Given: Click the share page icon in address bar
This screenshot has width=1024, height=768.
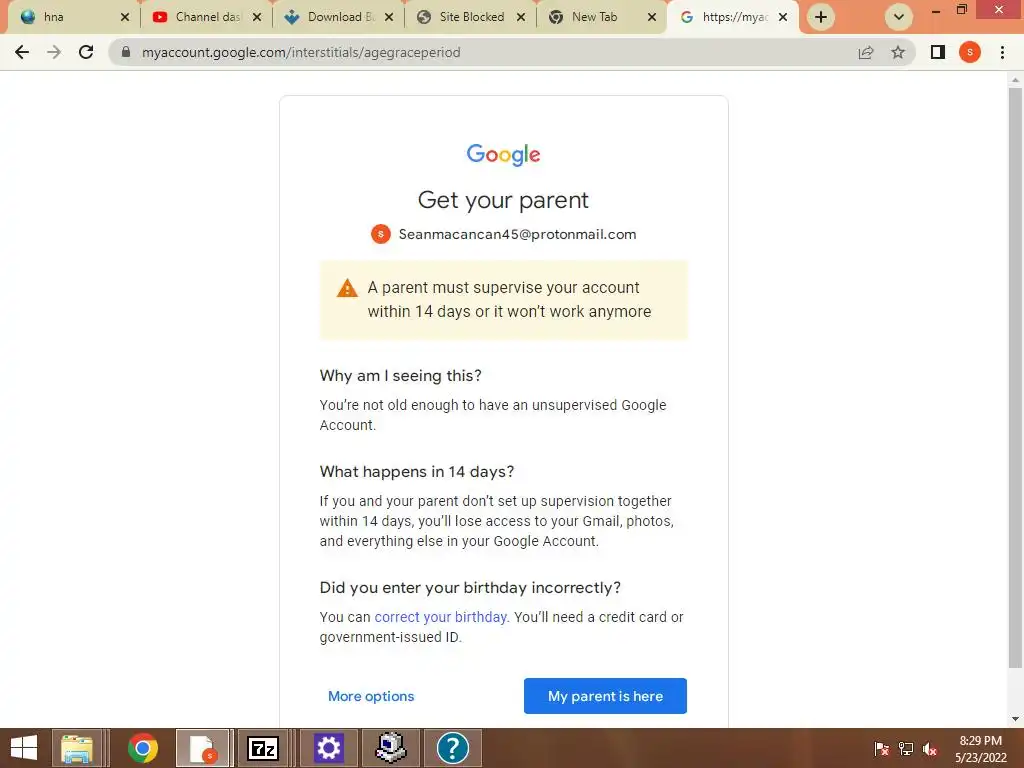Looking at the screenshot, I should tap(866, 52).
